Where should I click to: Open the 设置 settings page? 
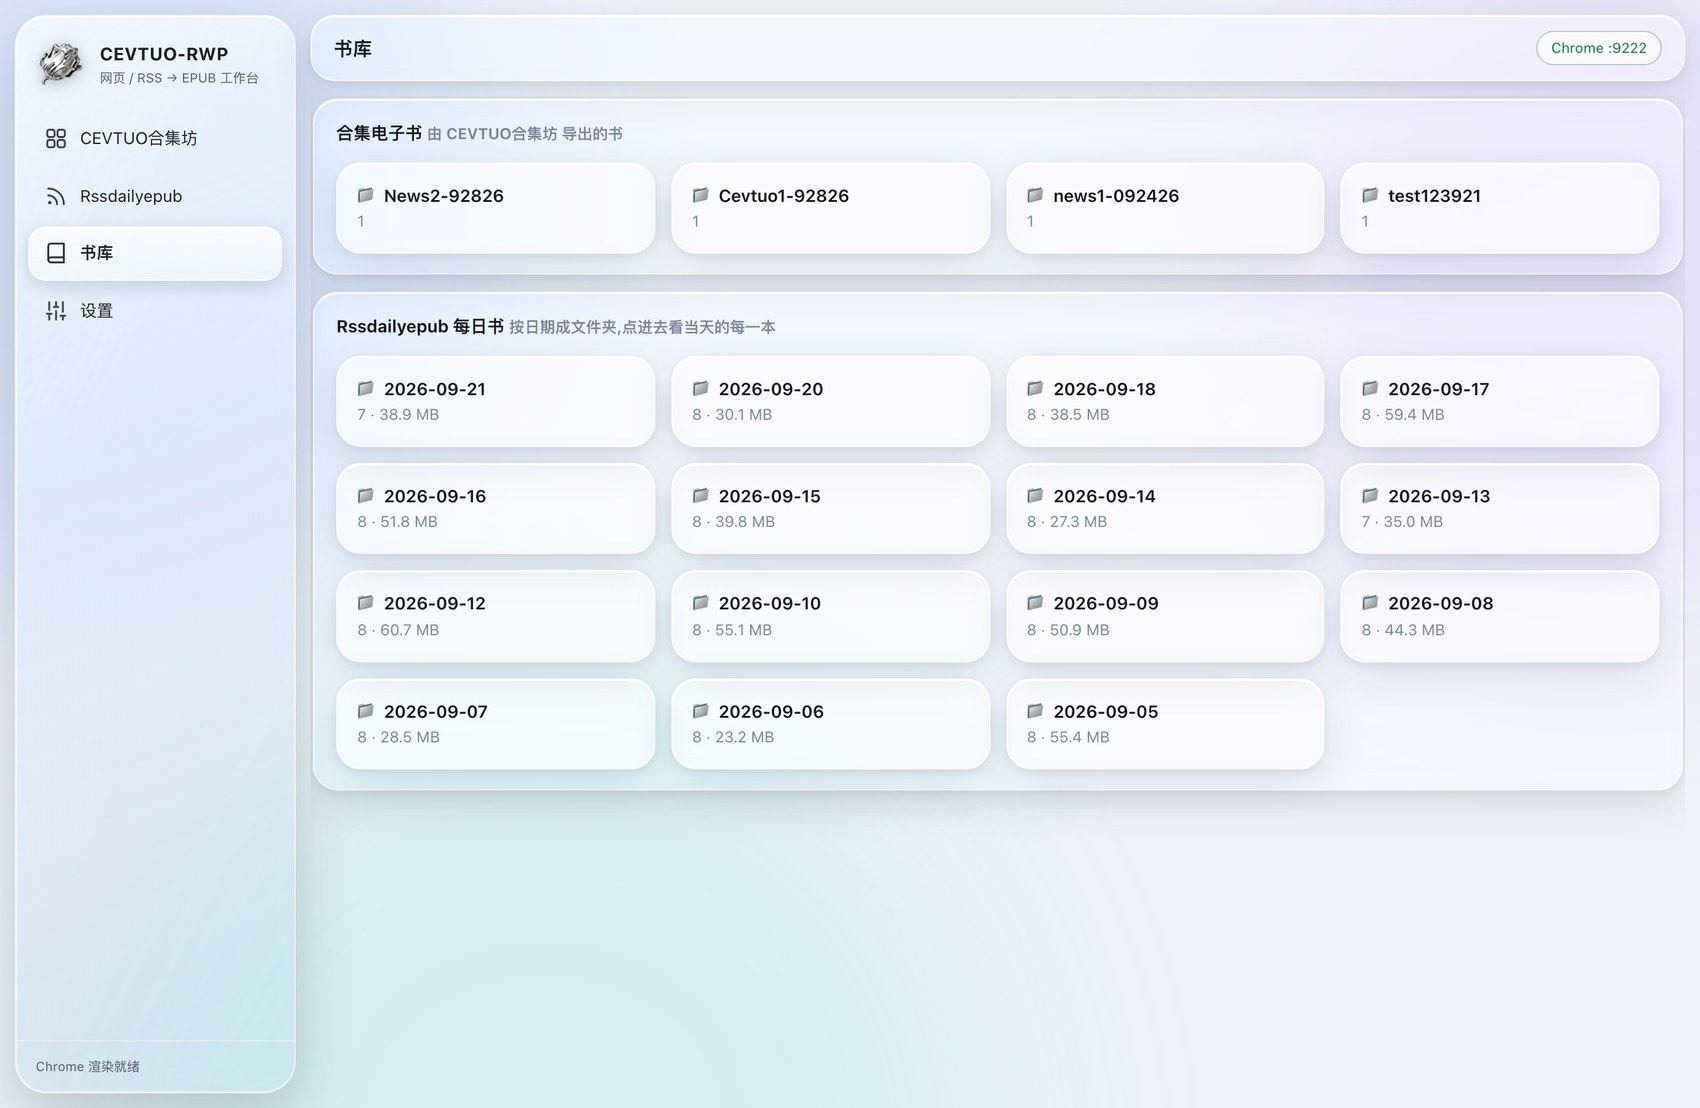pyautogui.click(x=155, y=311)
